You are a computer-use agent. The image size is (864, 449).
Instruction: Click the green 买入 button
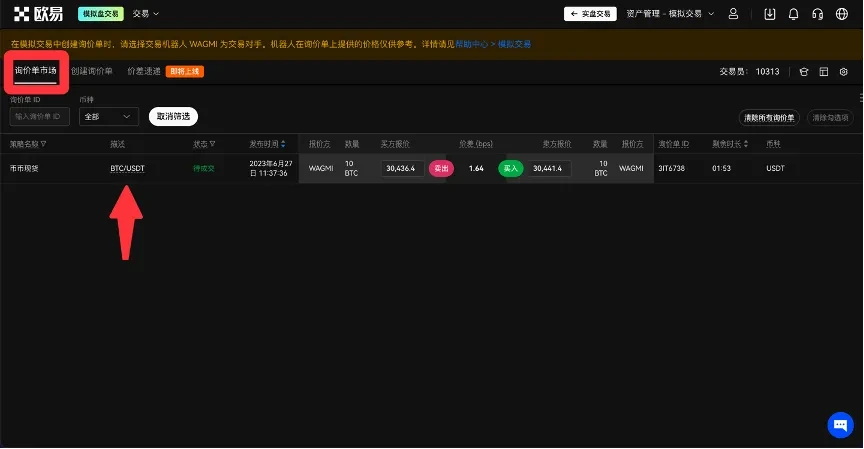(511, 169)
